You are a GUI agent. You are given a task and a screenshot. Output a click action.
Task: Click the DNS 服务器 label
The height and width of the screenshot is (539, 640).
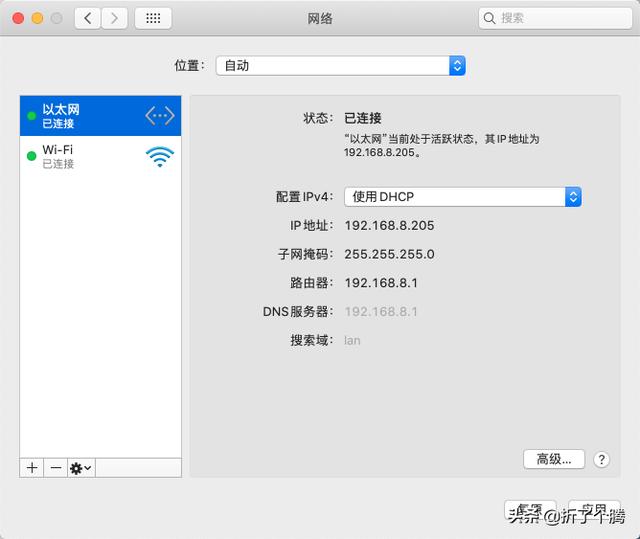pos(298,312)
